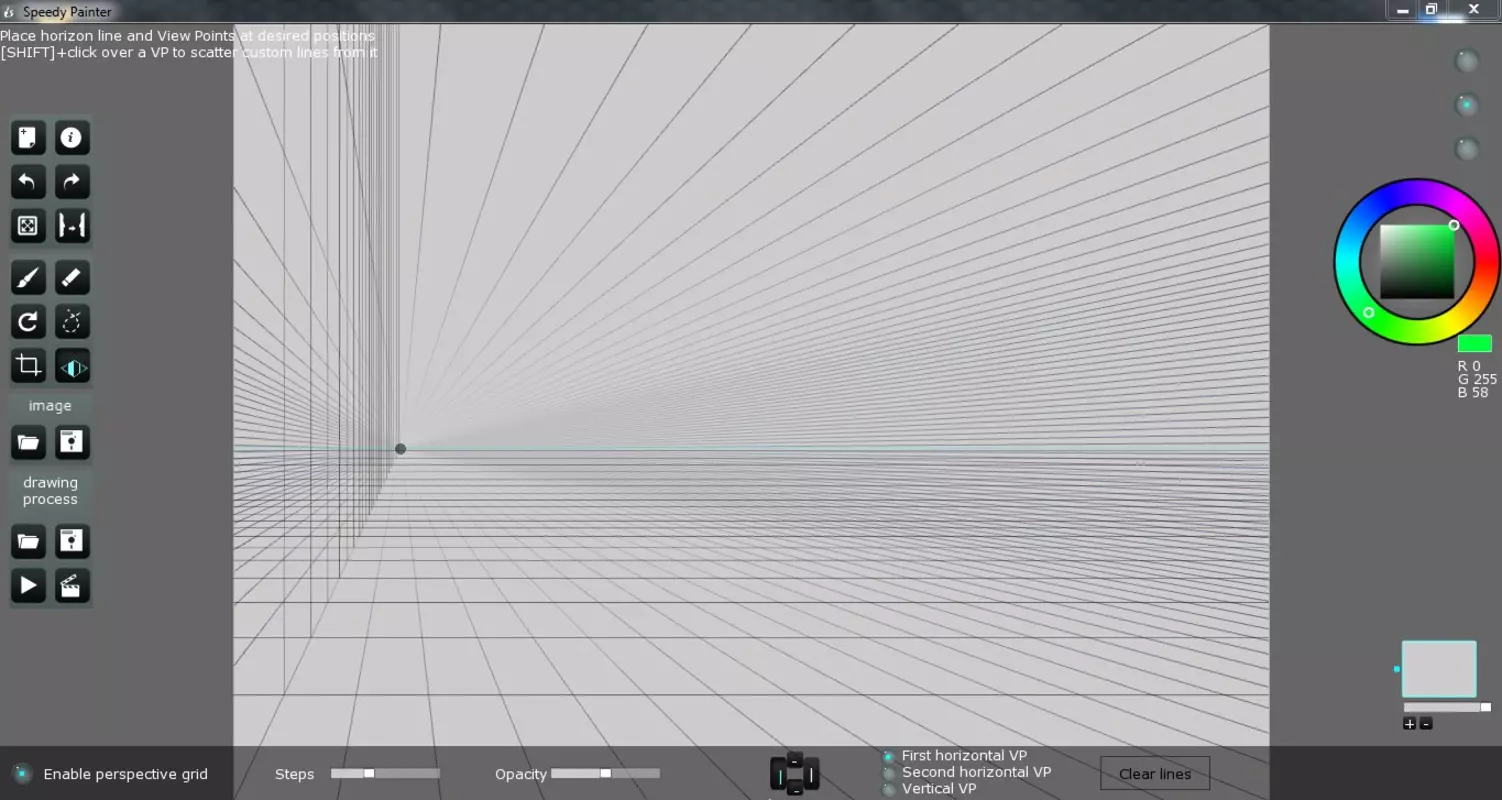This screenshot has width=1502, height=800.
Task: Create a new canvas with the blank page icon
Action: pyautogui.click(x=28, y=138)
